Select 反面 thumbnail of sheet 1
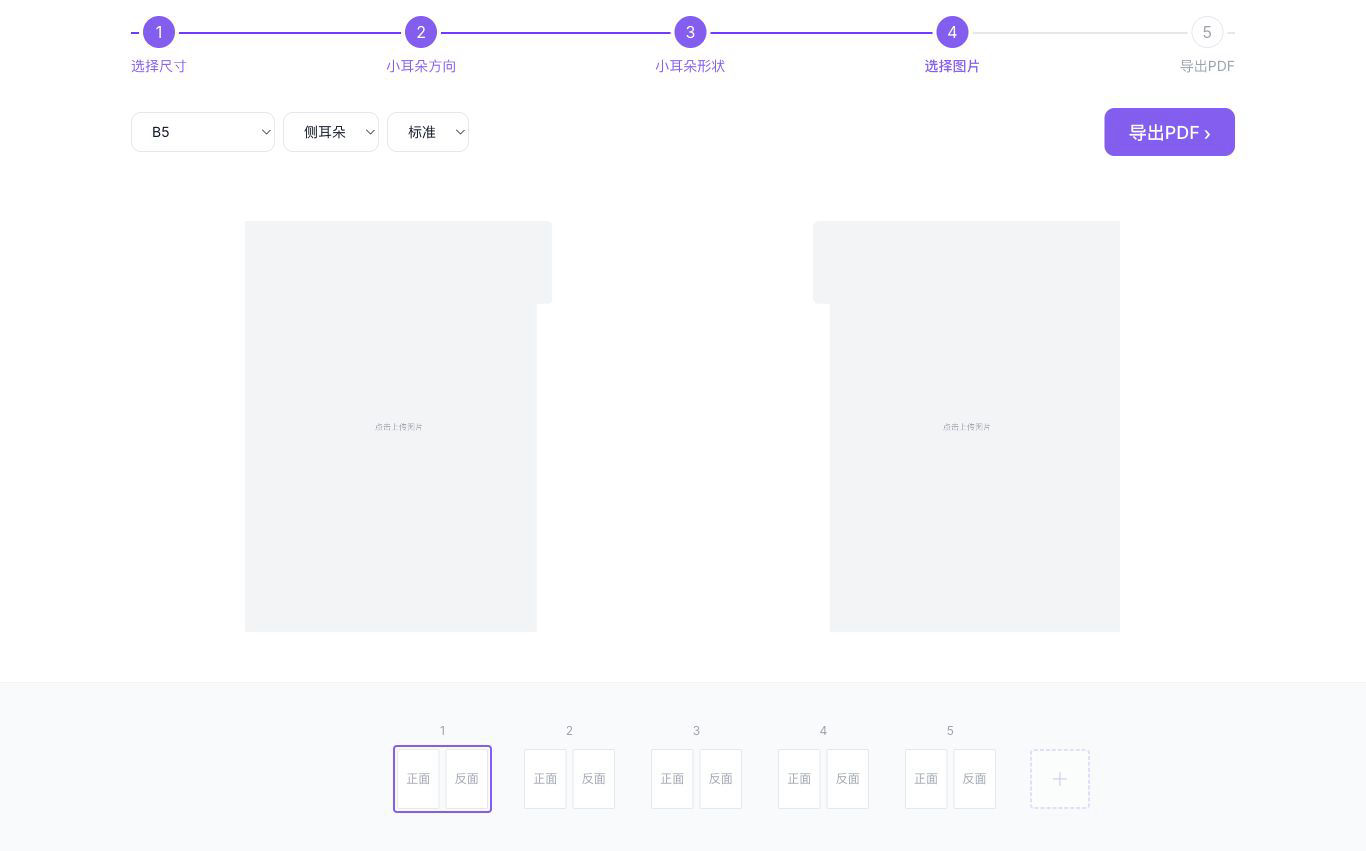Image resolution: width=1366 pixels, height=851 pixels. (x=466, y=779)
